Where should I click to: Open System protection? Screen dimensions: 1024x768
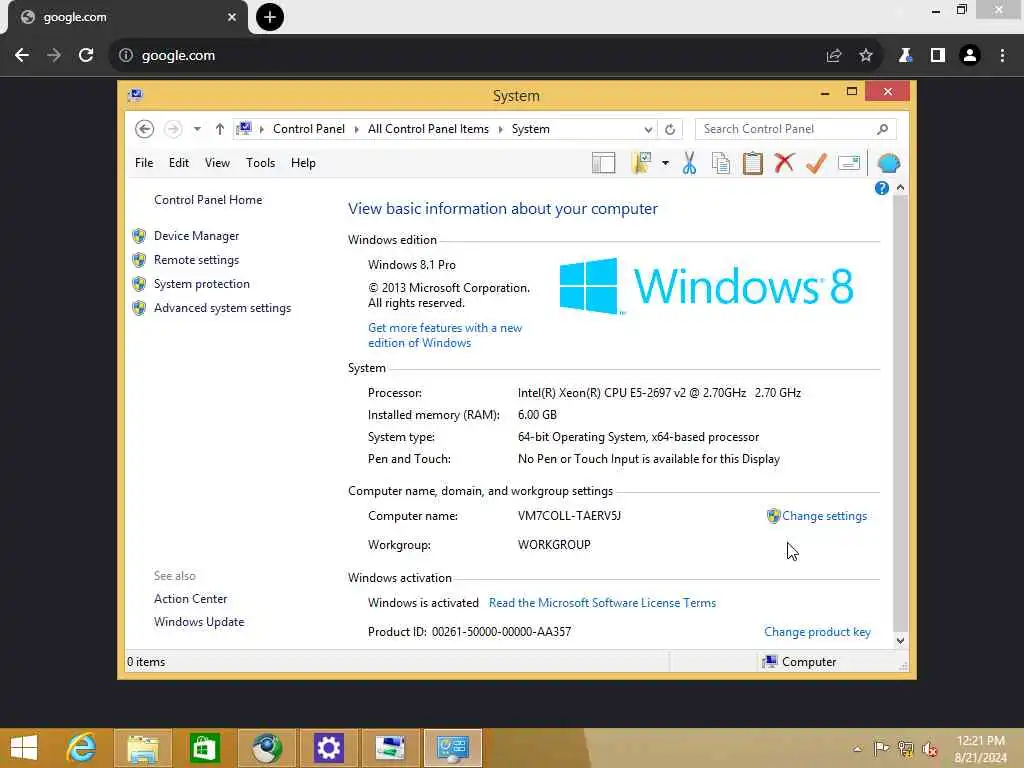202,284
